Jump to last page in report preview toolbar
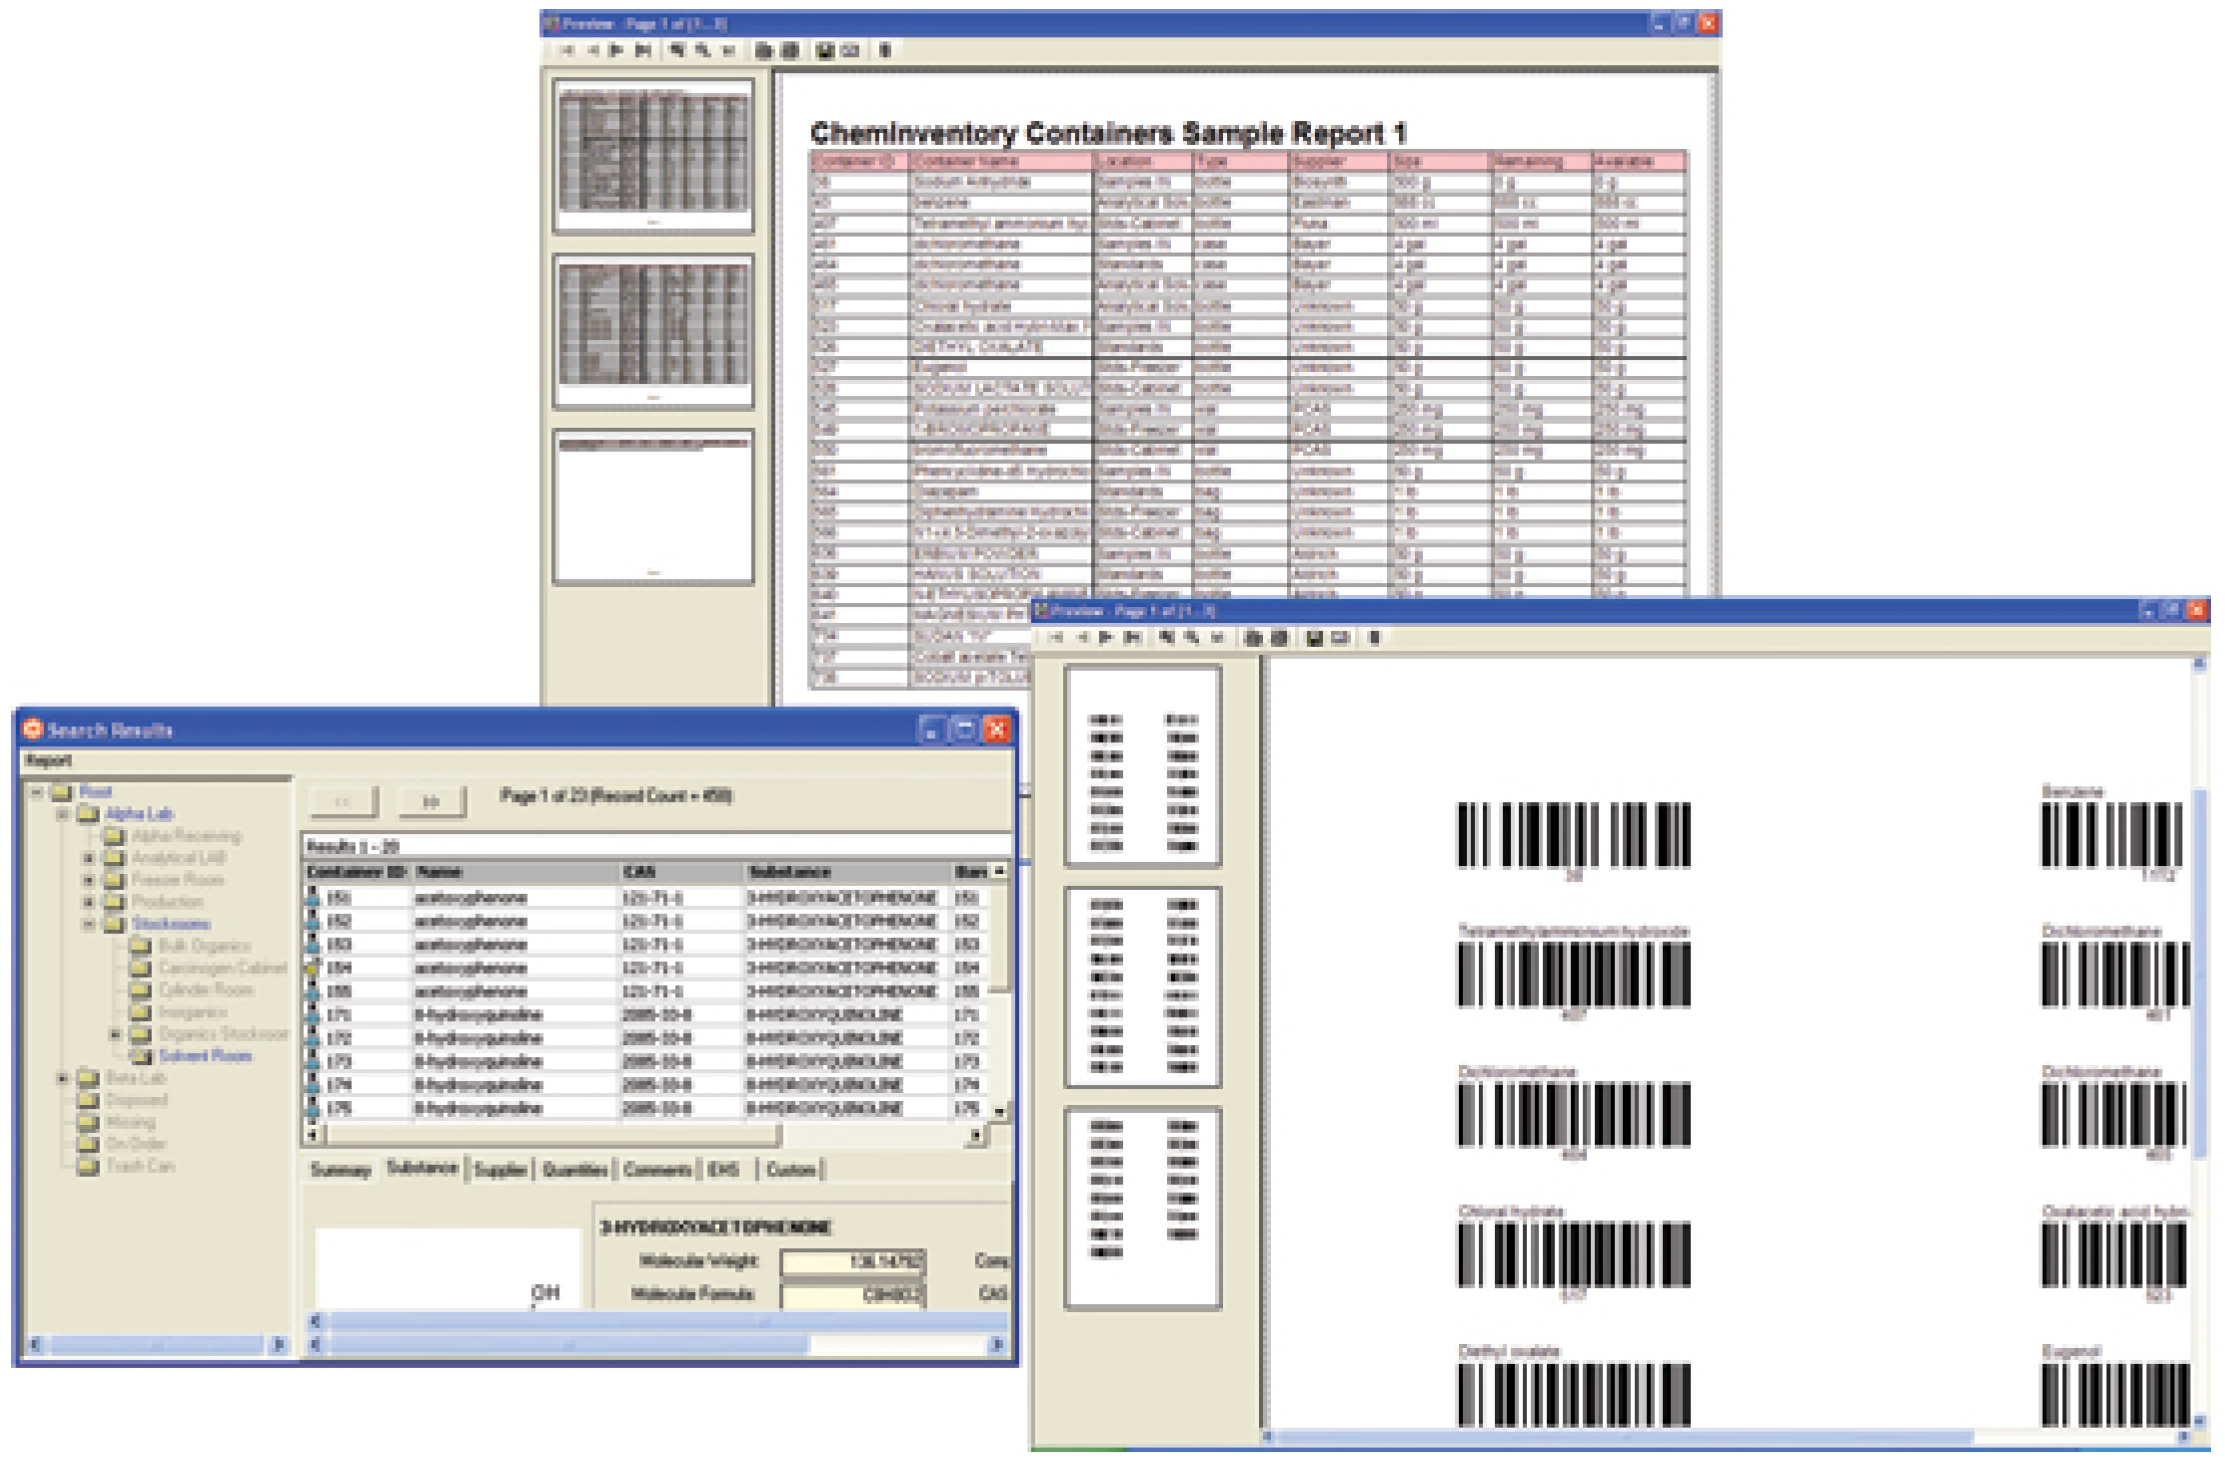Viewport: 2225px width, 1460px height. (643, 50)
